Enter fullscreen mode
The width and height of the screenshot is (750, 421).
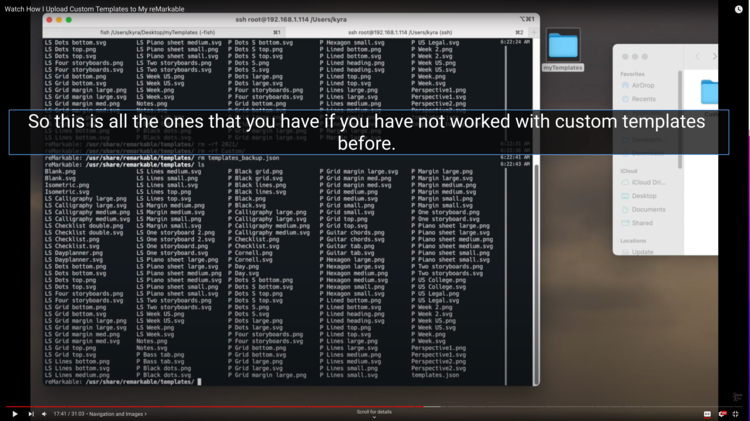[736, 414]
